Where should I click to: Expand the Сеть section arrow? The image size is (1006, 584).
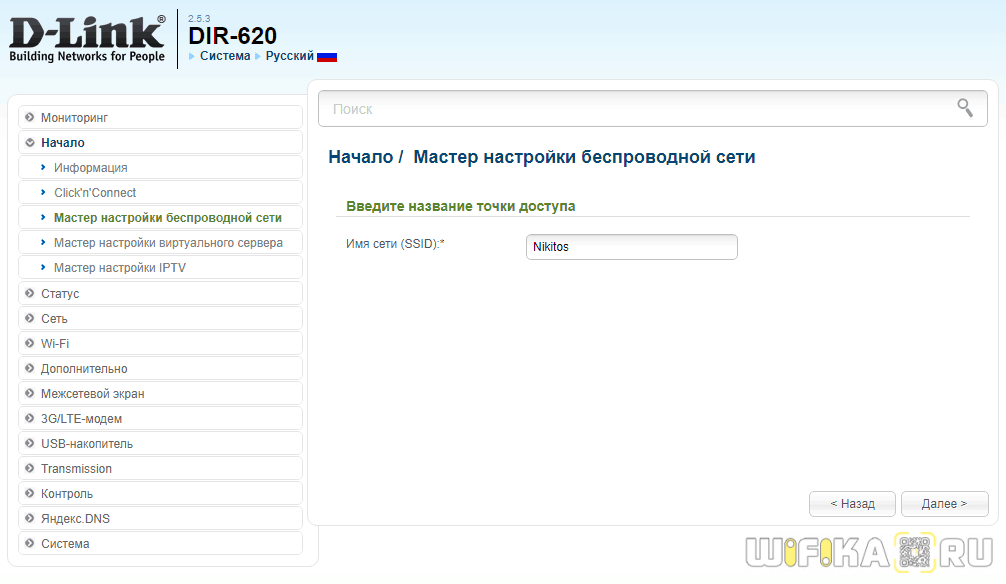(x=30, y=318)
